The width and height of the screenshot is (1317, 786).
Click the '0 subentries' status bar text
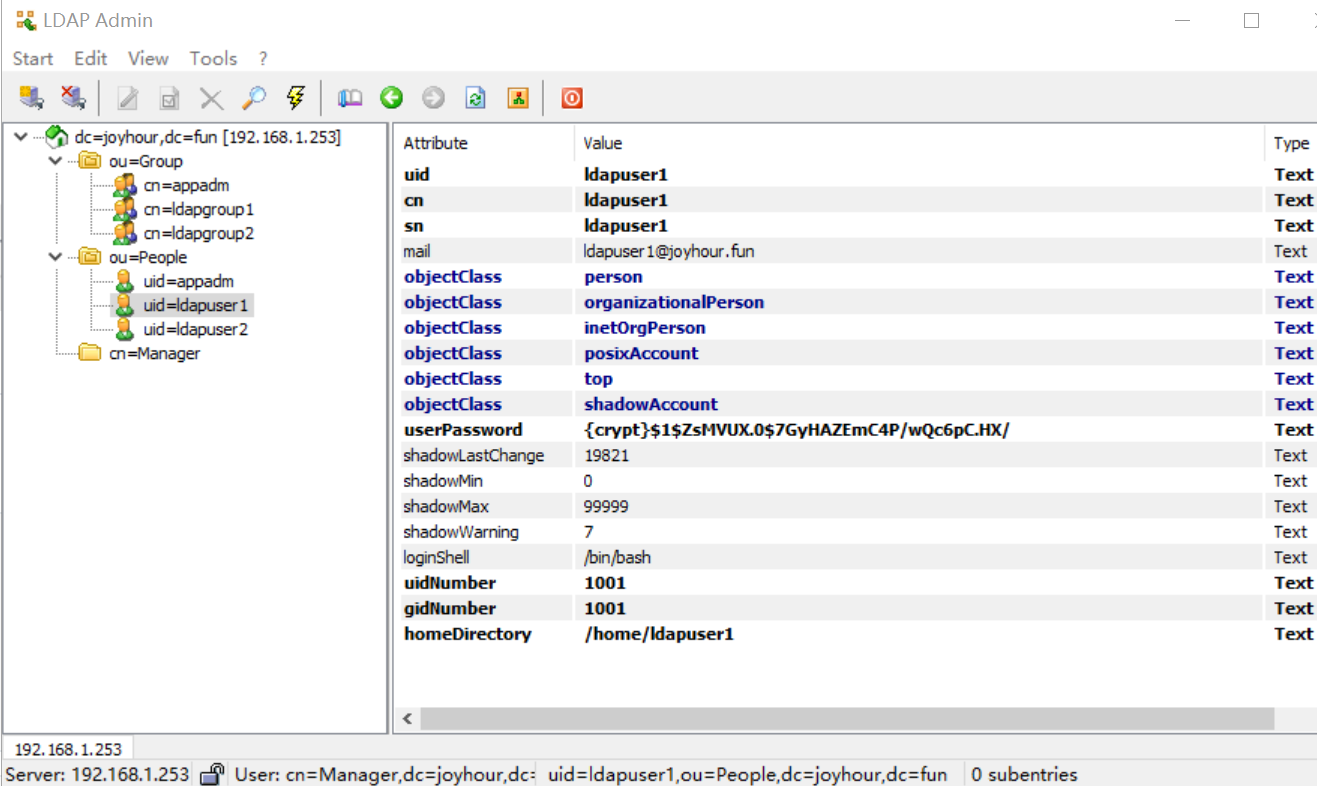point(1024,774)
